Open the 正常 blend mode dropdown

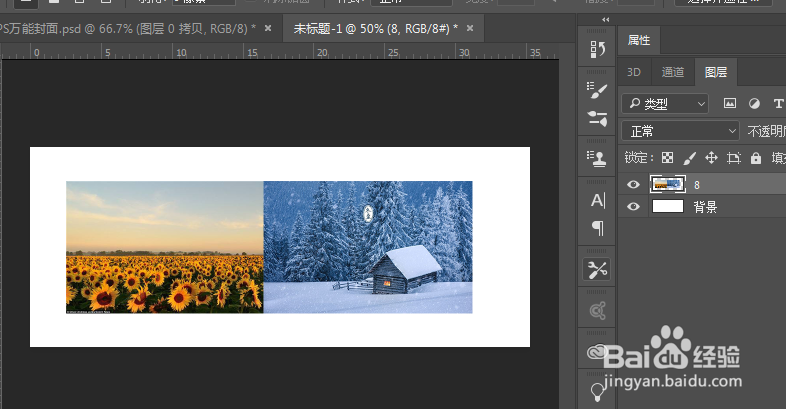click(x=680, y=131)
